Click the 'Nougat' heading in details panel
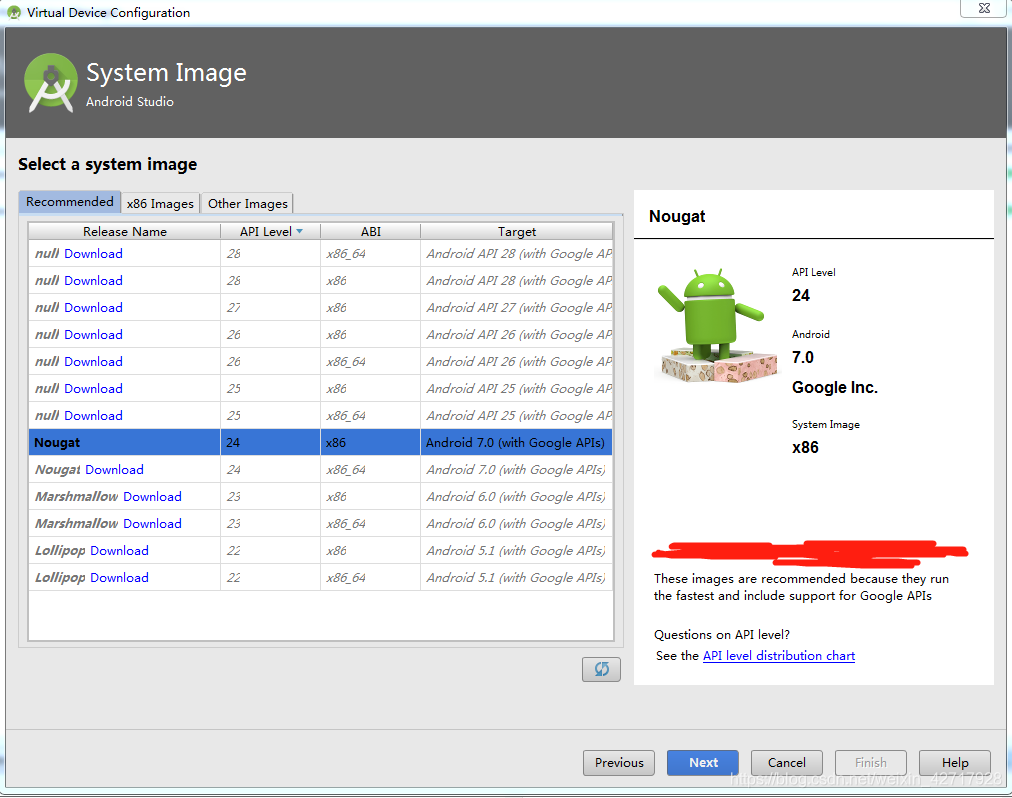This screenshot has height=798, width=1012. tap(677, 216)
